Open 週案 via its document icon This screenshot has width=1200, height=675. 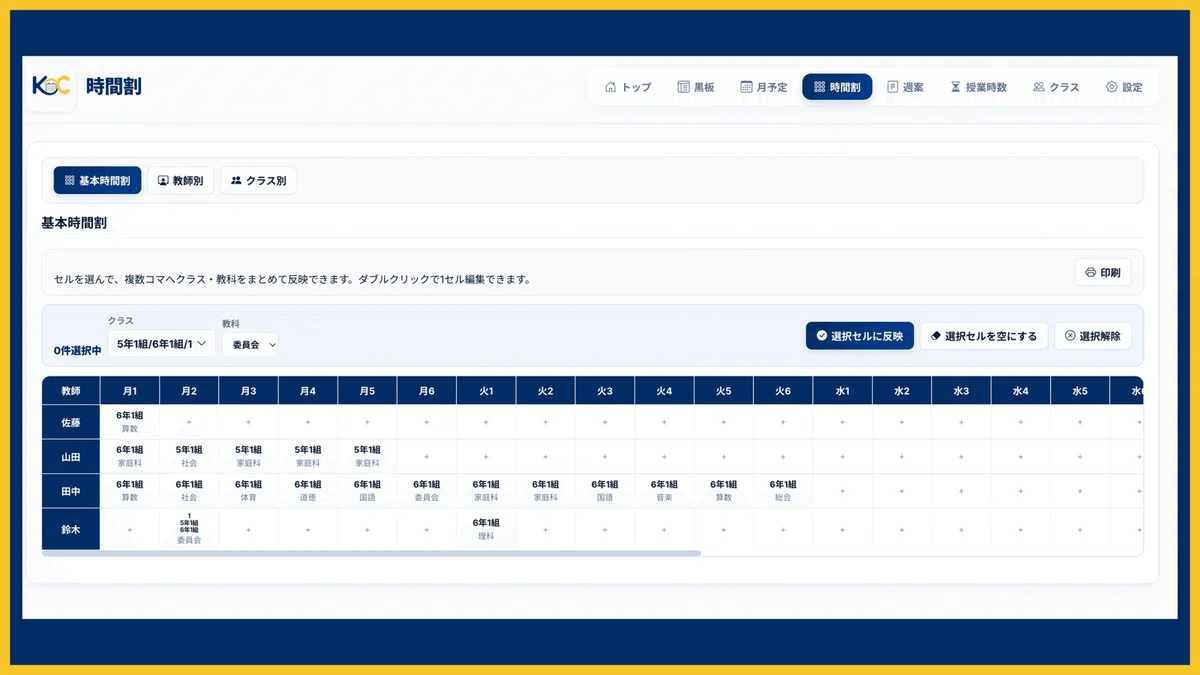(893, 87)
